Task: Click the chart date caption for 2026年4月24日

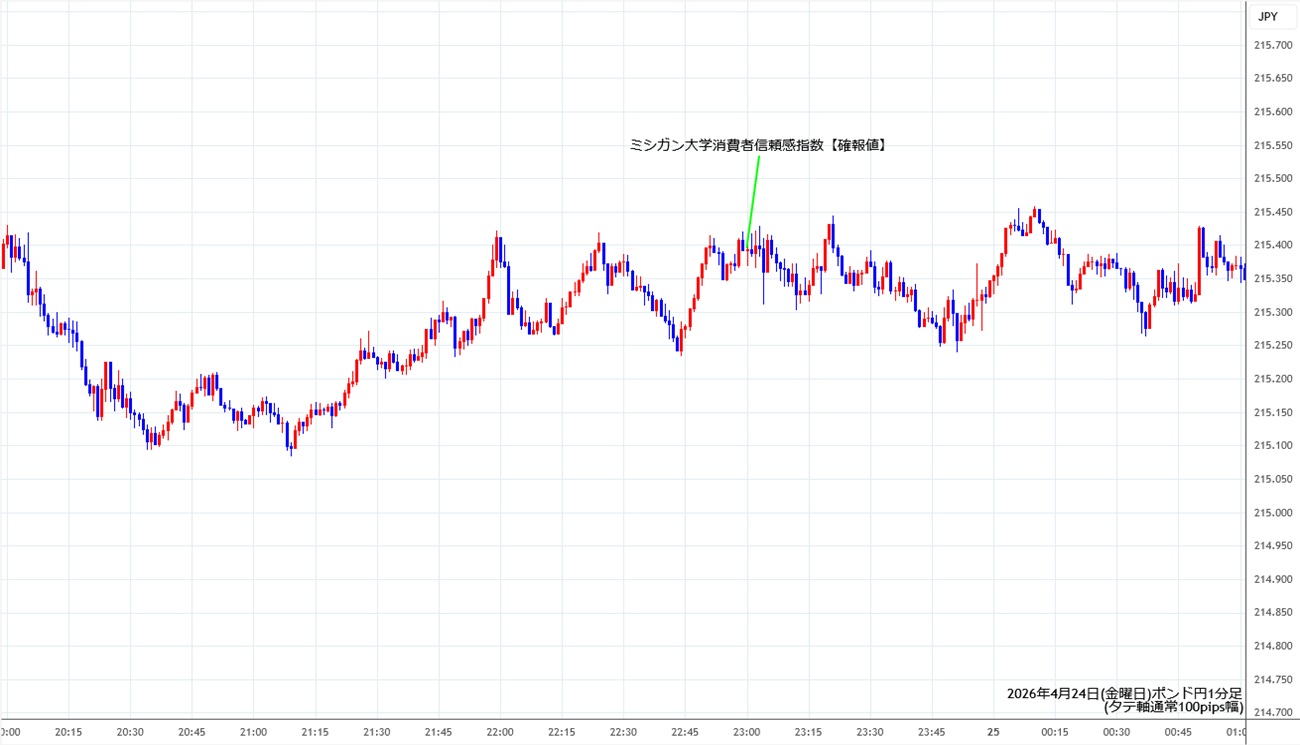Action: (x=1124, y=693)
